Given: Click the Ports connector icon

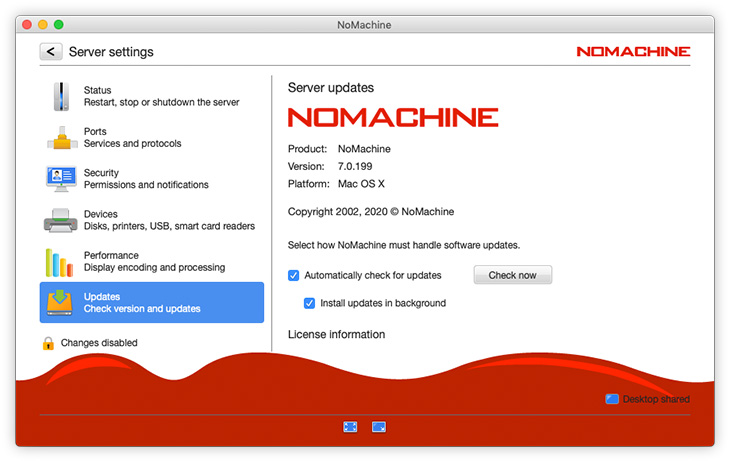Looking at the screenshot, I should pyautogui.click(x=61, y=138).
